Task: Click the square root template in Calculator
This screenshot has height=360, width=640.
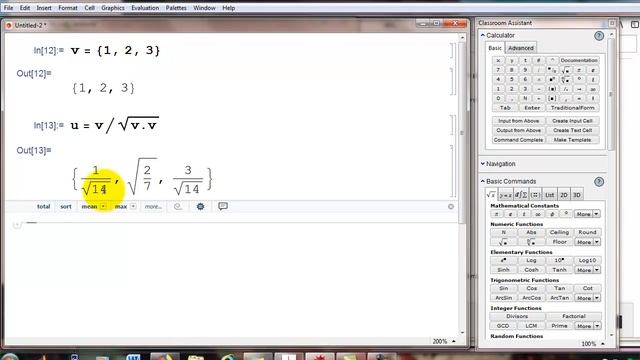Action: click(x=565, y=70)
